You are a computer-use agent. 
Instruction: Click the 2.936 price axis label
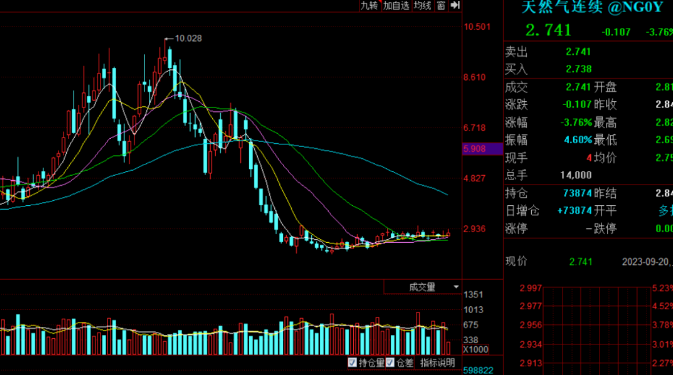(x=474, y=229)
